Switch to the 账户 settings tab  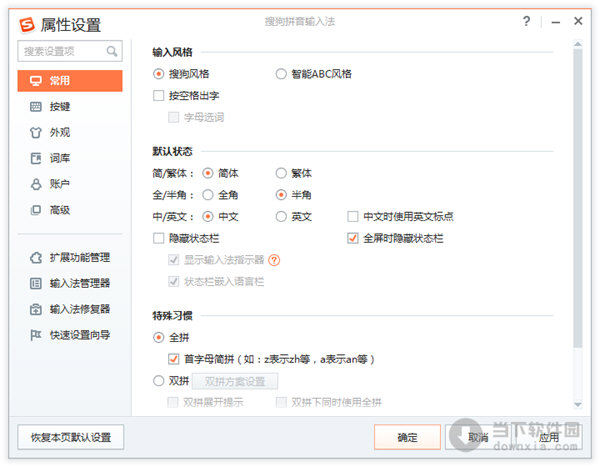pyautogui.click(x=70, y=184)
